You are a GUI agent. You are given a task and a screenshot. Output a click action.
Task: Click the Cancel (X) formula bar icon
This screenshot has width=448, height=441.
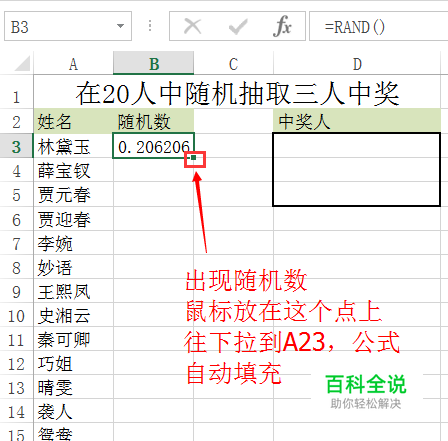point(193,26)
